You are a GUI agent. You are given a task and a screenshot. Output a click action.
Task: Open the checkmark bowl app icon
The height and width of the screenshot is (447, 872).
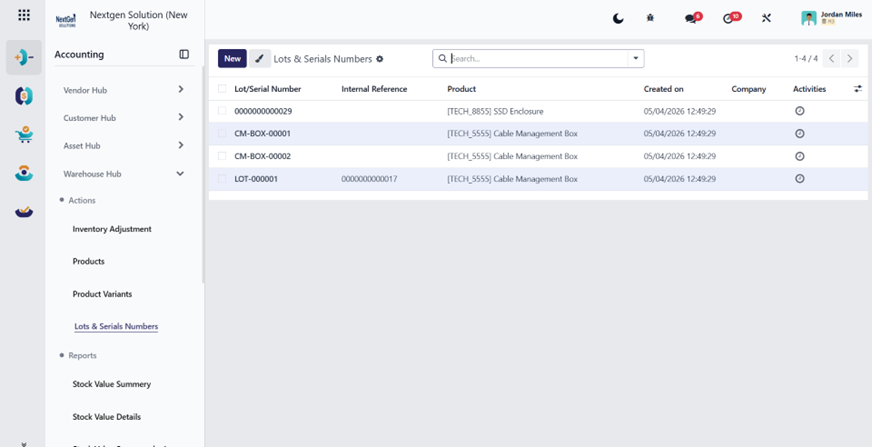(24, 211)
